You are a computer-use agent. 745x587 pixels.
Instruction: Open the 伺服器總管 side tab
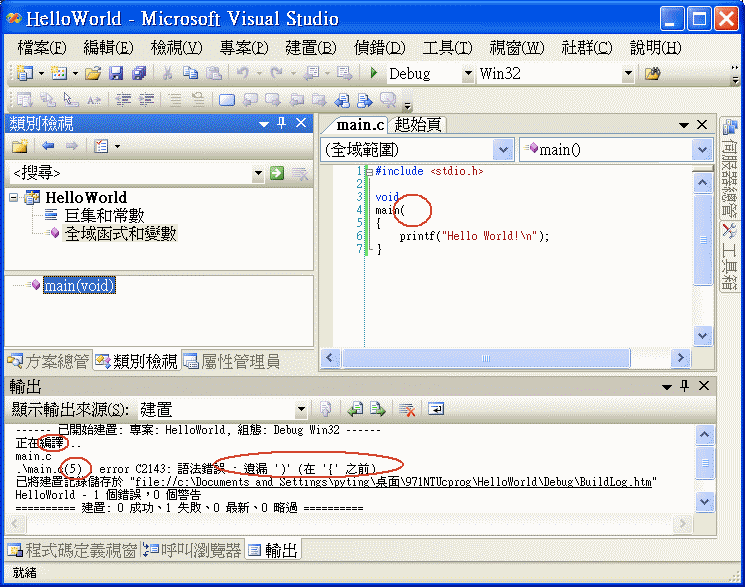[729, 168]
